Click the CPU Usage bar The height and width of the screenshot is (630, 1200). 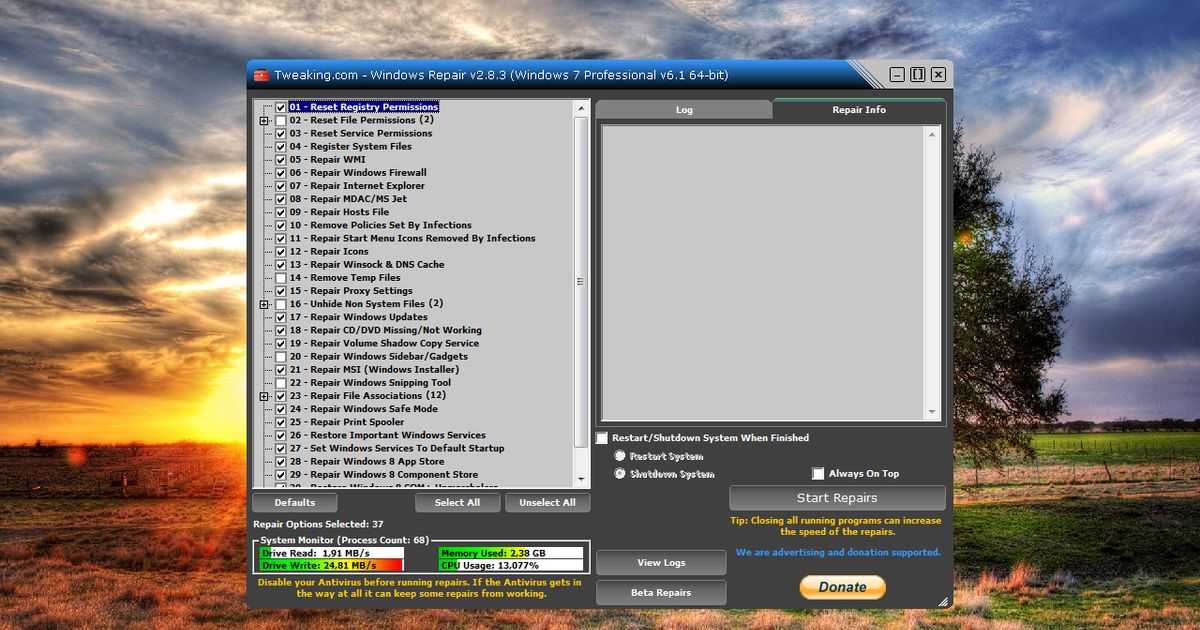(511, 566)
